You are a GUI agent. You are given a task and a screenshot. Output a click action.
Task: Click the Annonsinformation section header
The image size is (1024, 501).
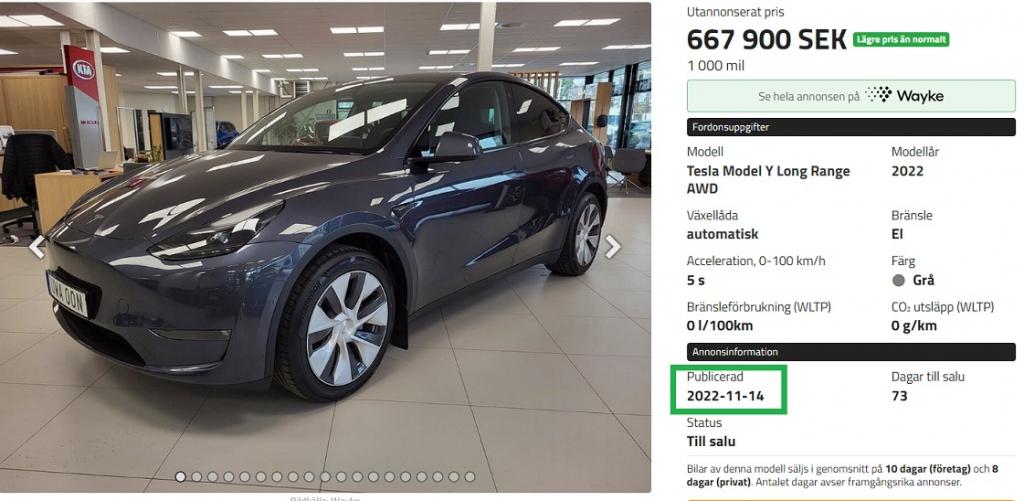click(x=851, y=352)
